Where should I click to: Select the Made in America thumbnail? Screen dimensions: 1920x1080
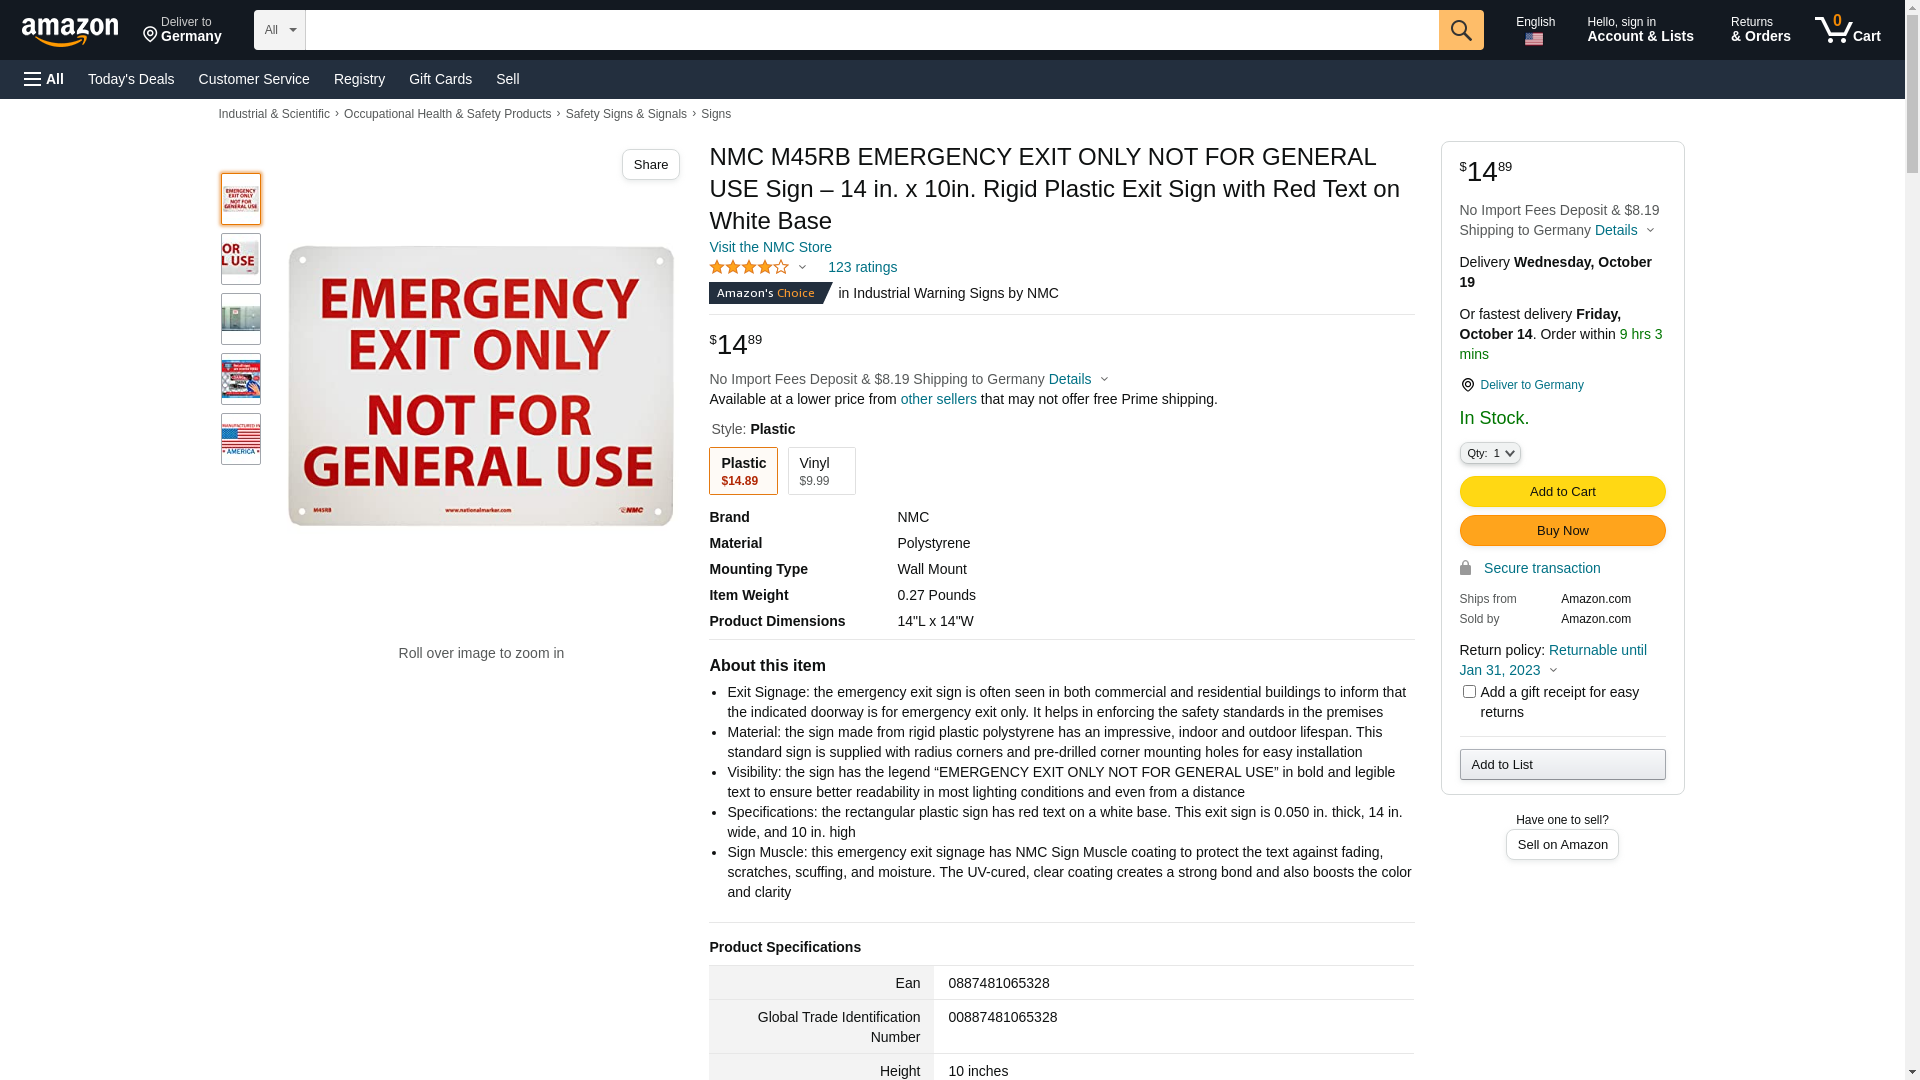pos(241,439)
